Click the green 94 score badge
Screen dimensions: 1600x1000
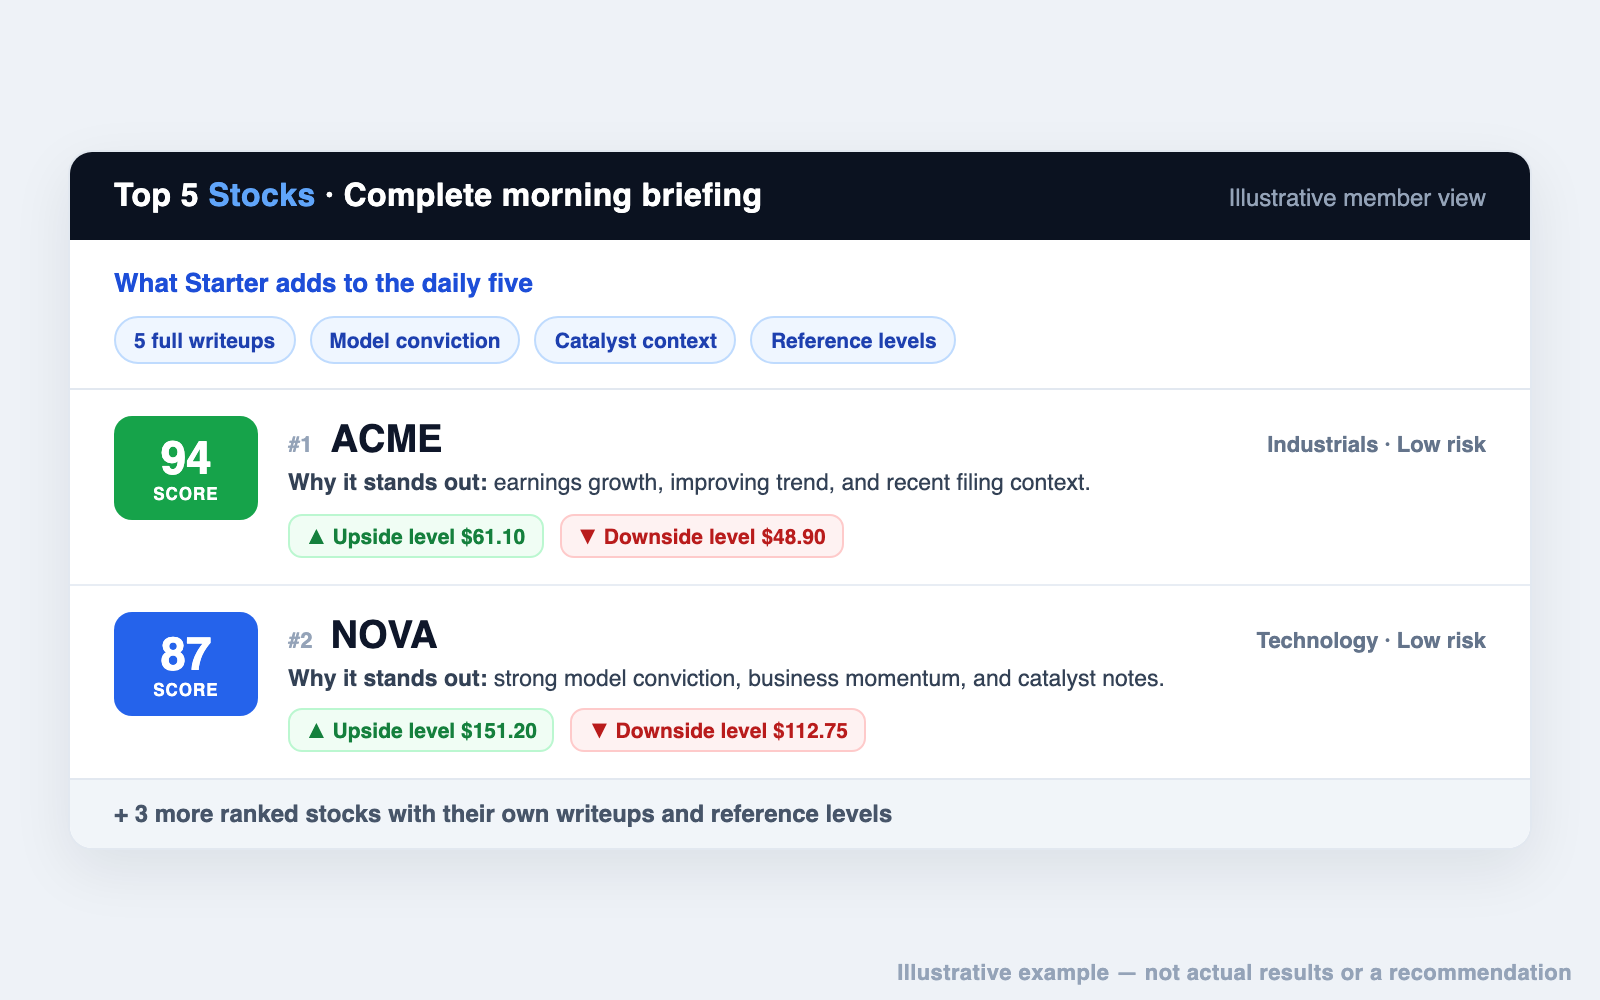(x=186, y=468)
